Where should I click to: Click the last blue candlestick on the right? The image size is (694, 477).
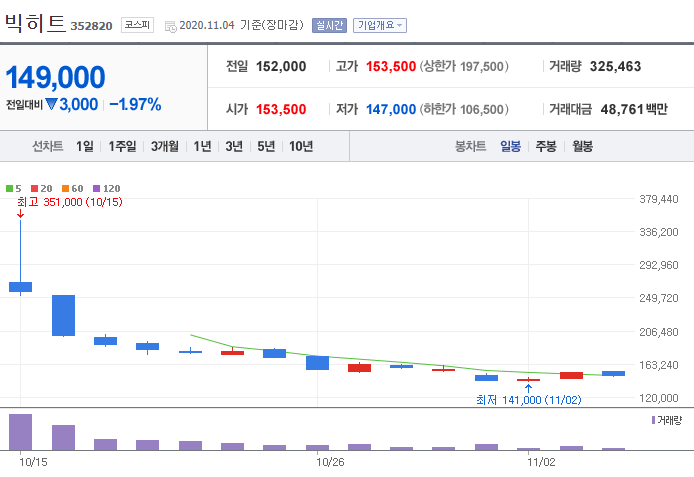point(613,373)
